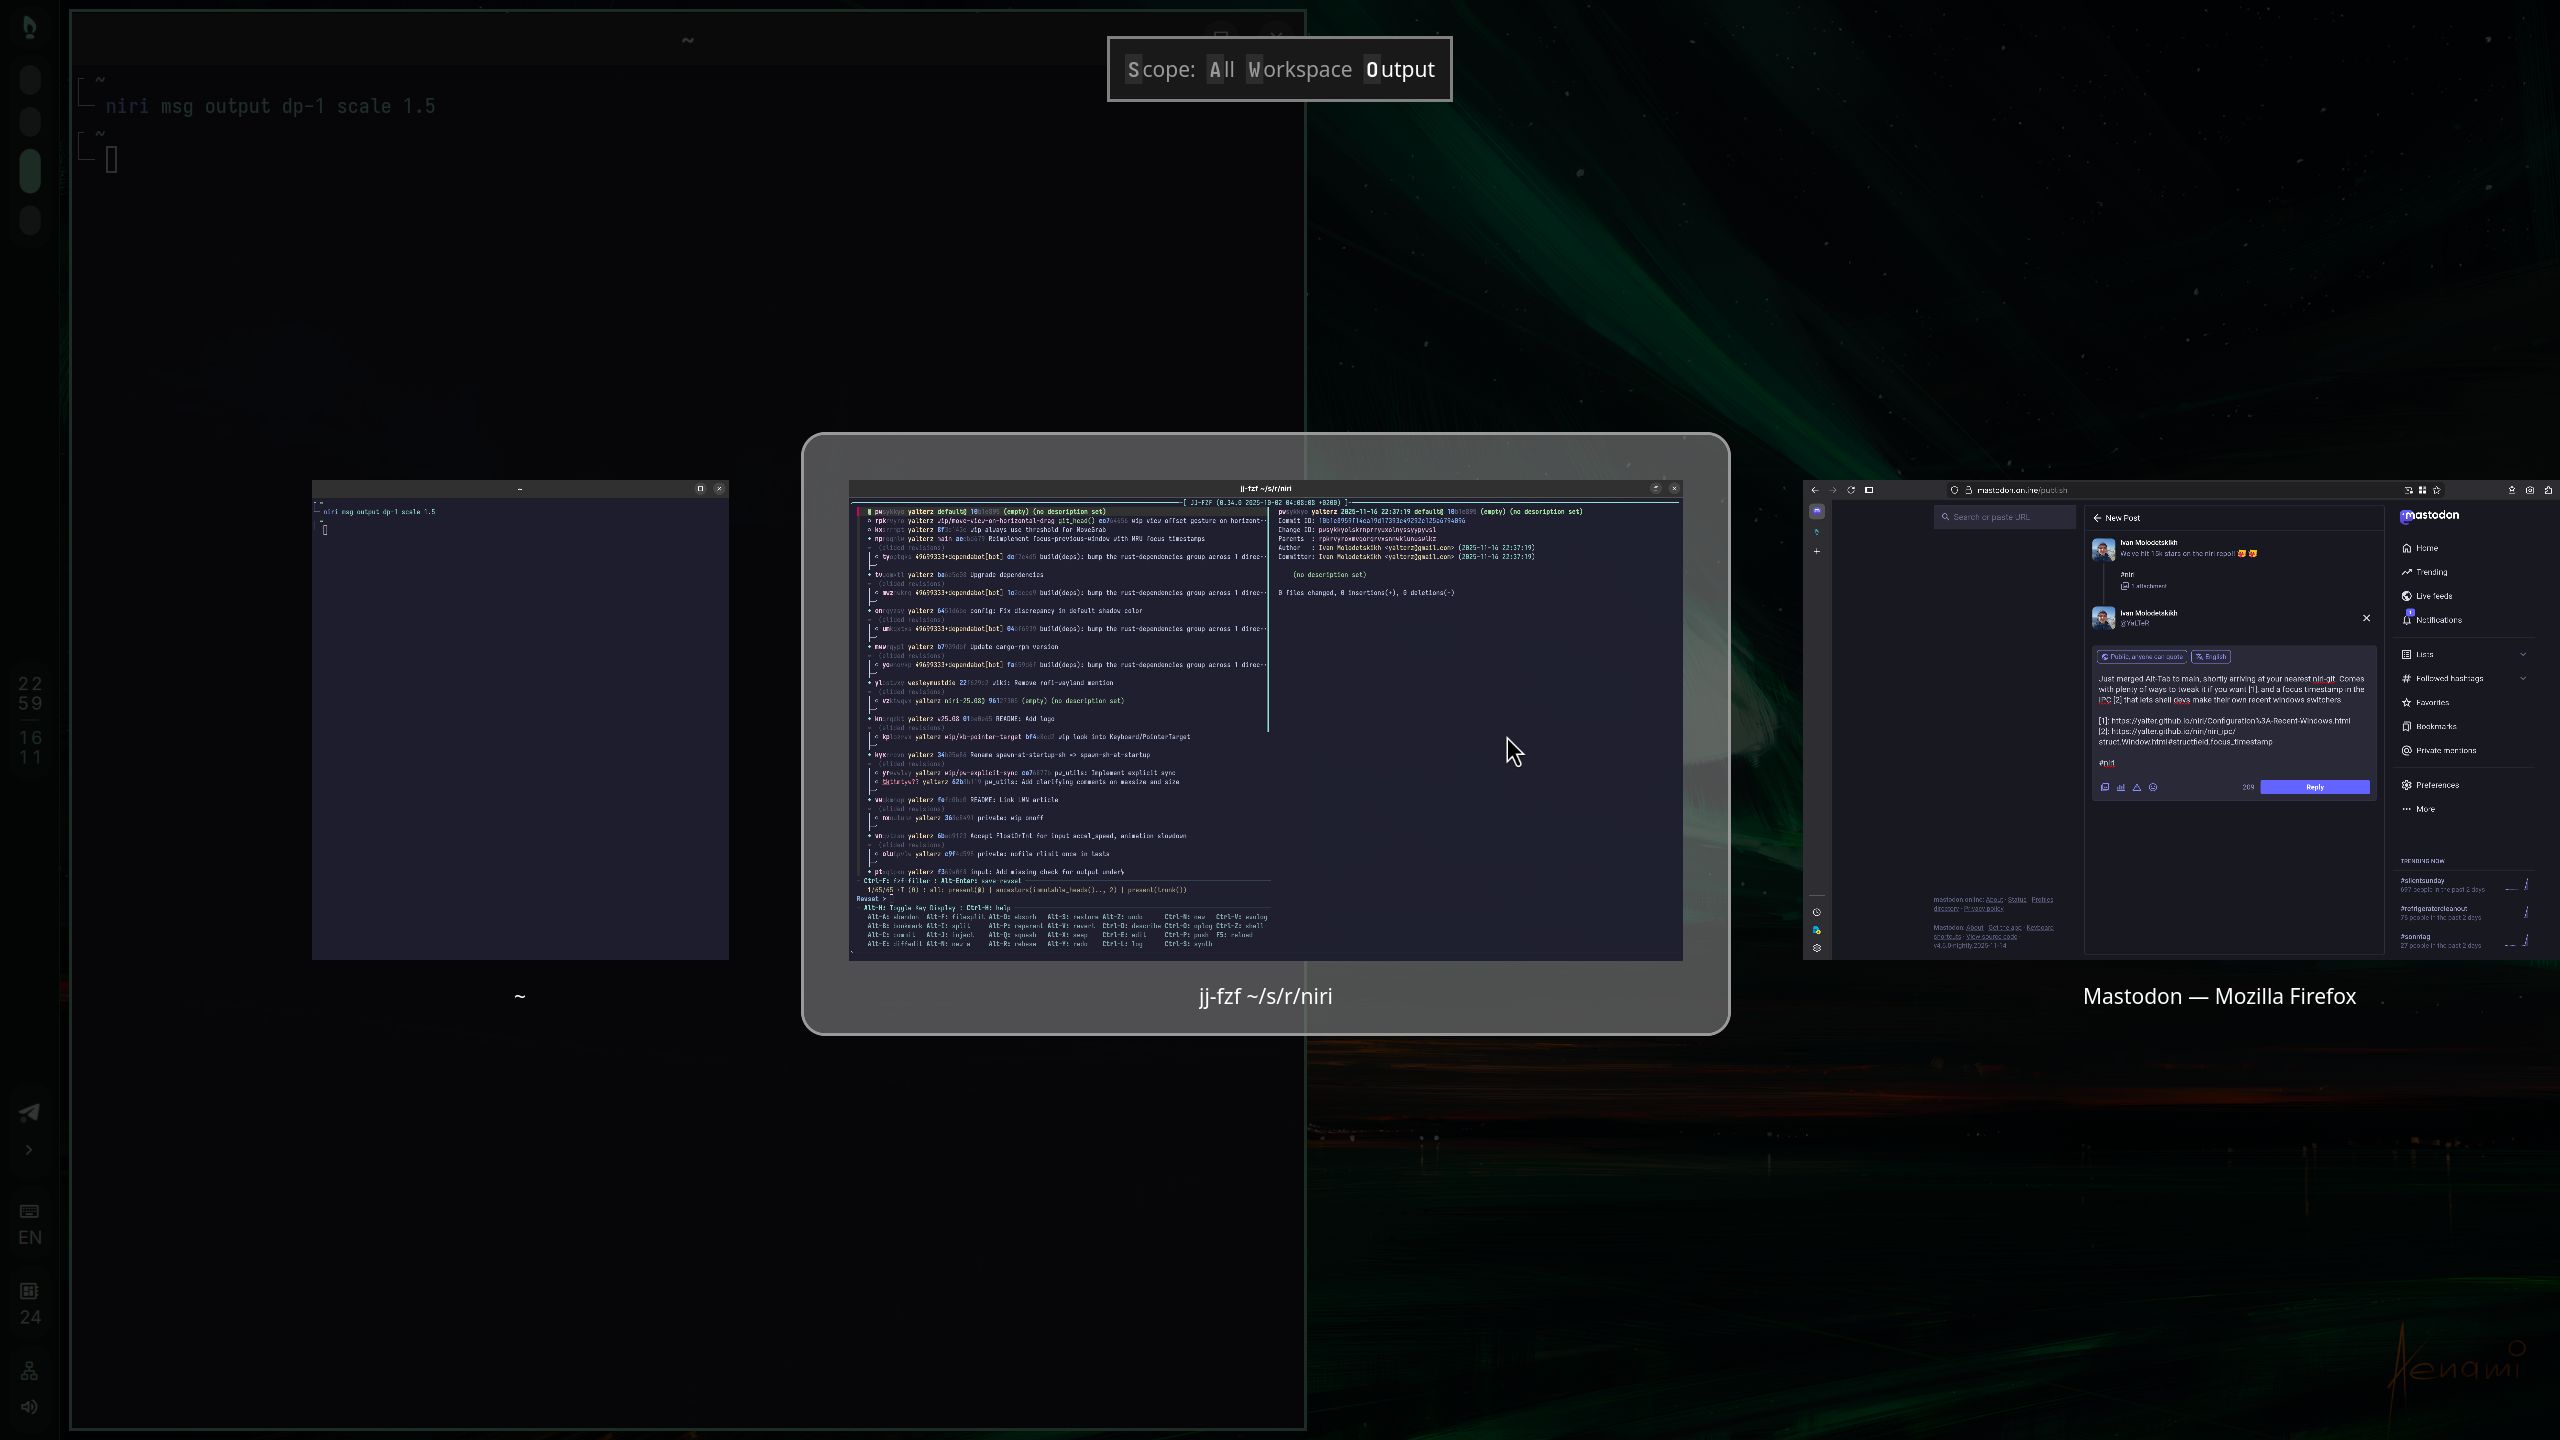Viewport: 2560px width, 1440px height.
Task: Select the jj-fzf ~/s/r/niri window thumbnail
Action: (x=1263, y=720)
